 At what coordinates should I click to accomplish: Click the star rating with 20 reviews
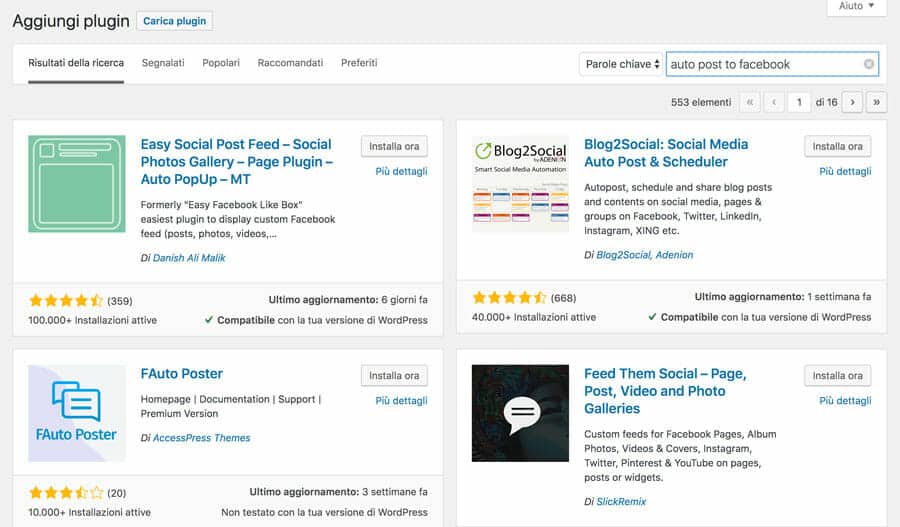tap(66, 493)
